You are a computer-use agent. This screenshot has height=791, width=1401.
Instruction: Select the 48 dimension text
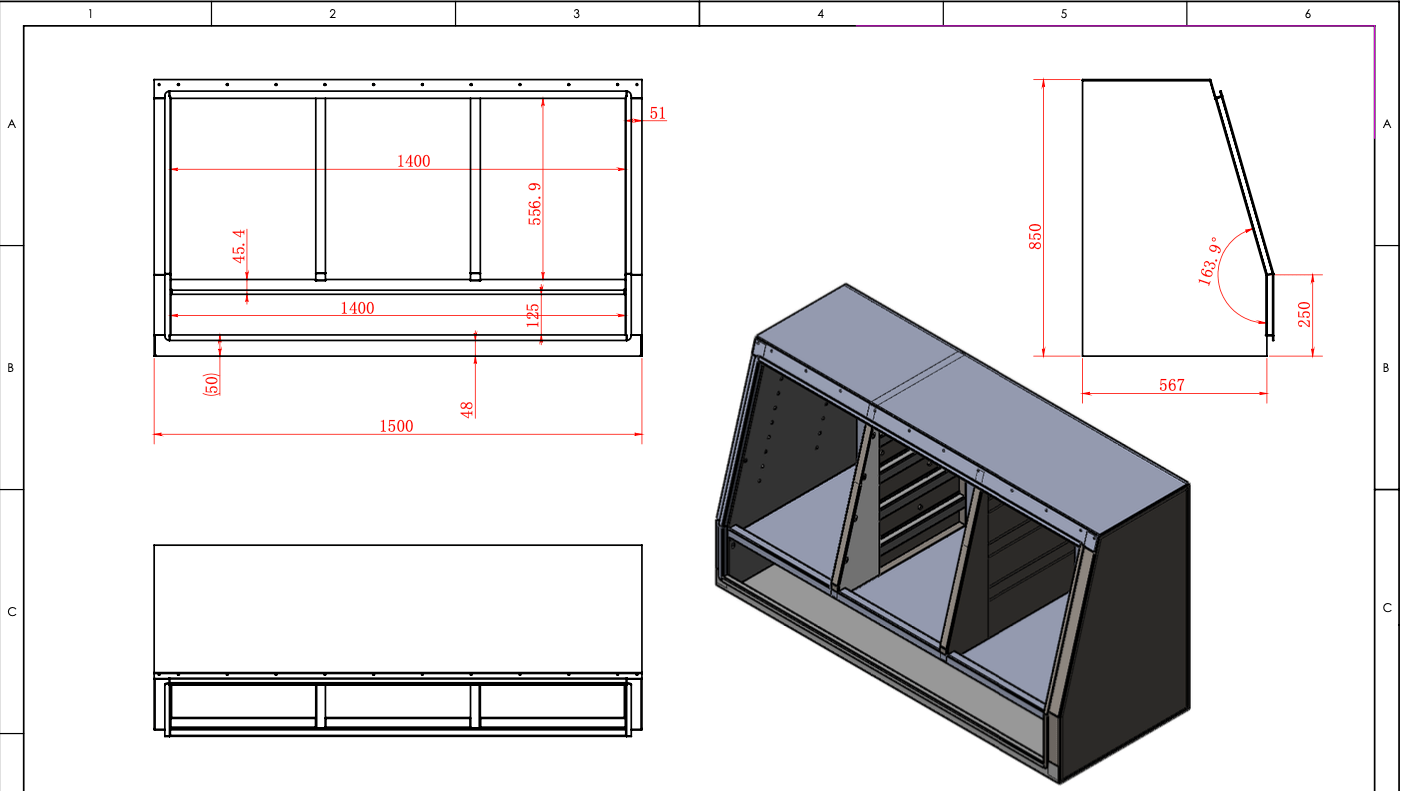[x=467, y=409]
